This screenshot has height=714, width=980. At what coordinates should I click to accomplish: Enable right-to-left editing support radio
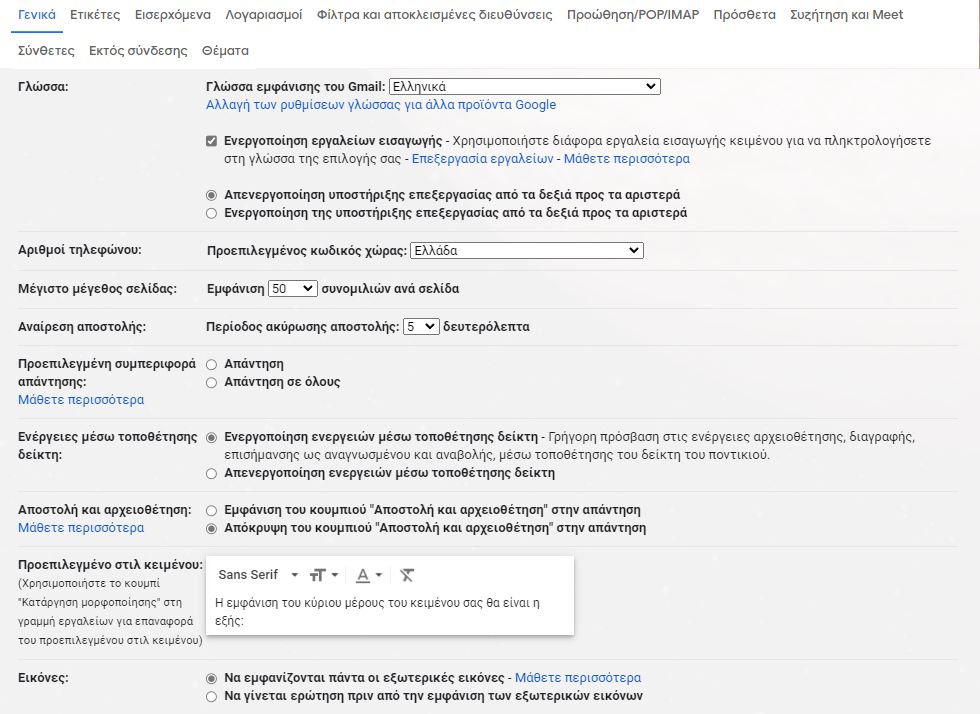click(211, 213)
